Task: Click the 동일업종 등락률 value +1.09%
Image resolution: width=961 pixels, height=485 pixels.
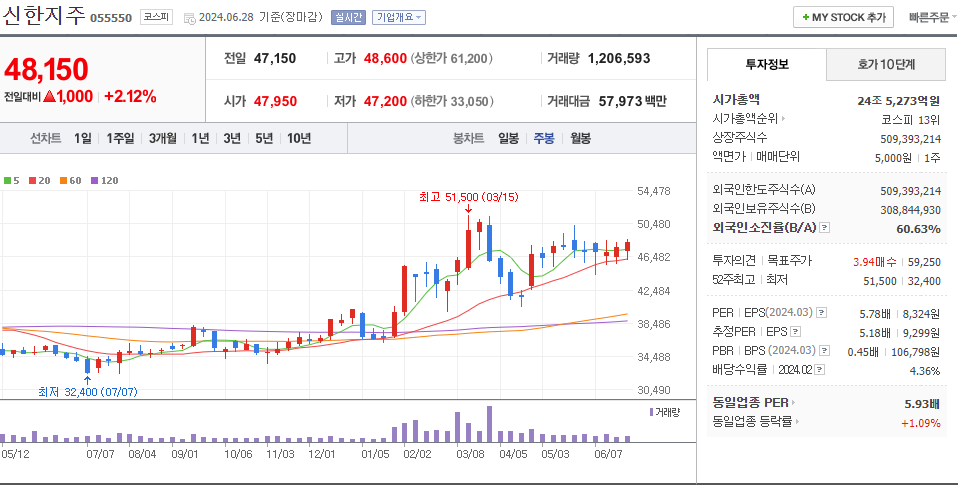Action: pyautogui.click(x=921, y=423)
